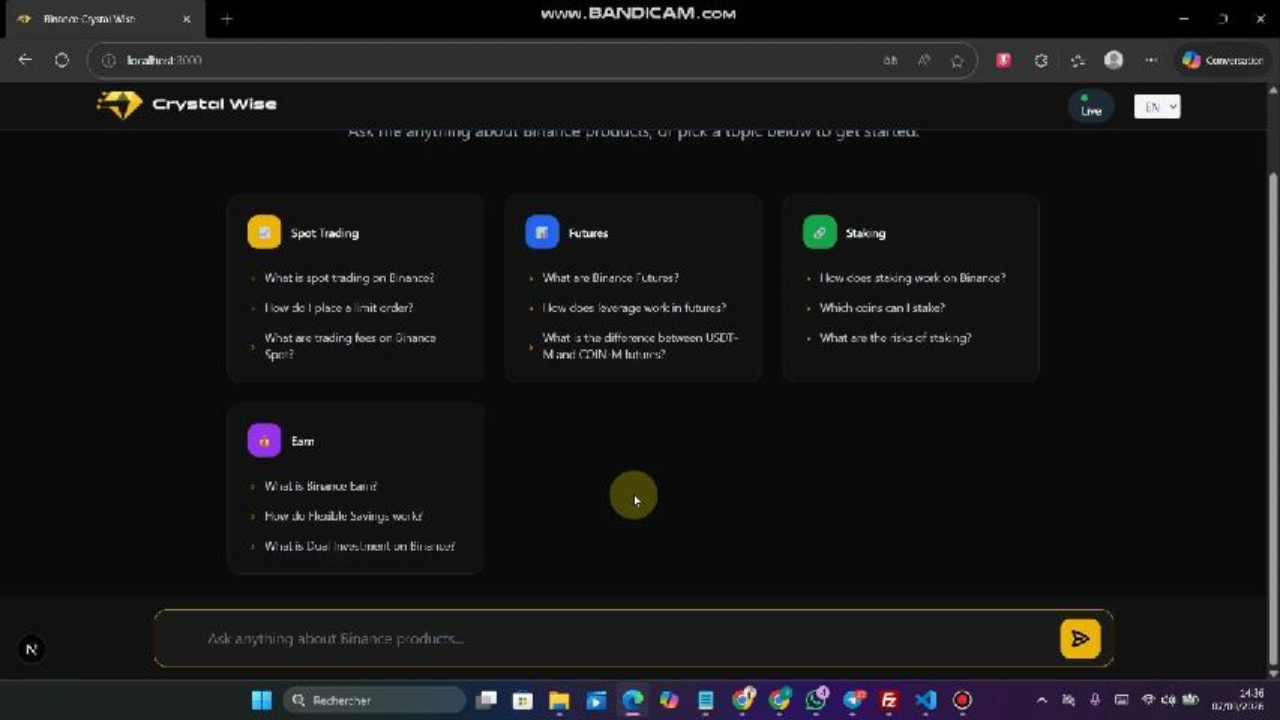Open Task View on the taskbar
The width and height of the screenshot is (1280, 720).
486,700
